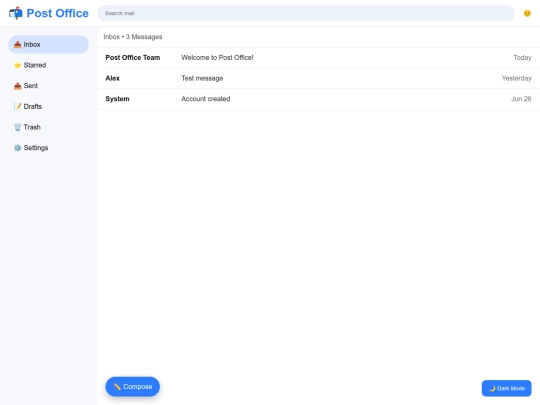Go to the Sent folder
The height and width of the screenshot is (405, 540).
point(48,86)
